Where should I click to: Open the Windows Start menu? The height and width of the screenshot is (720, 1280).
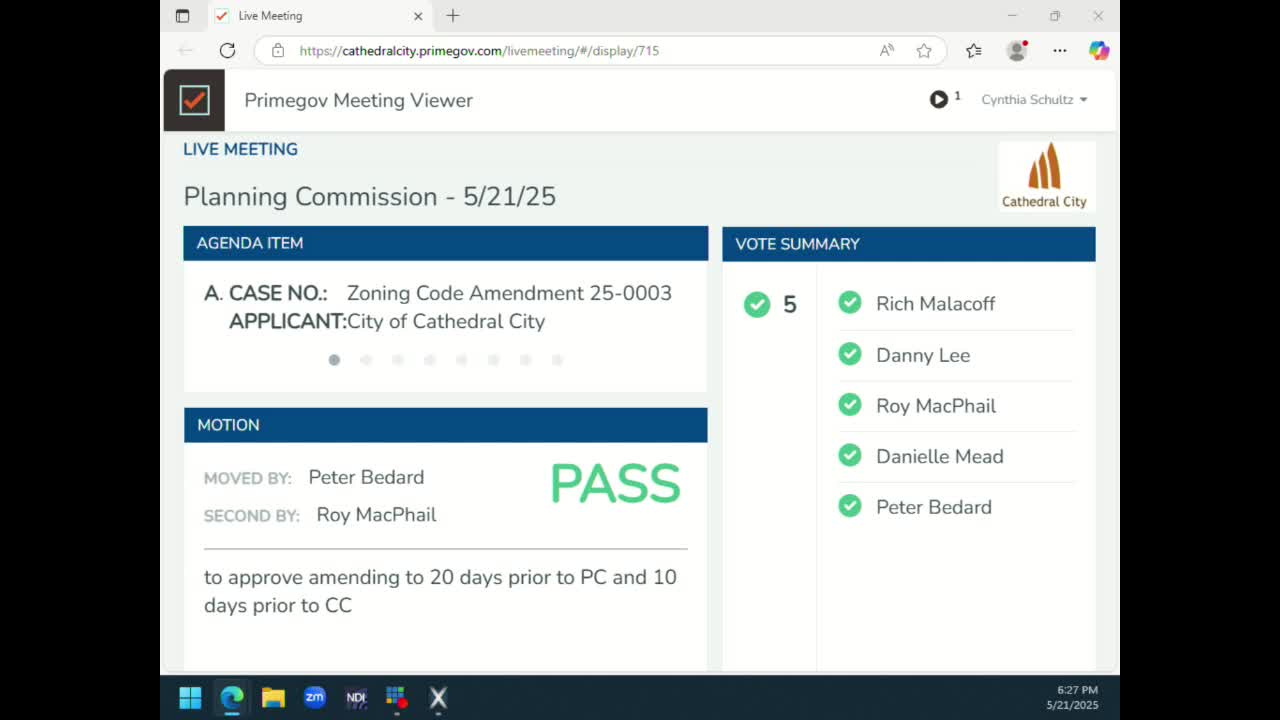tap(190, 697)
